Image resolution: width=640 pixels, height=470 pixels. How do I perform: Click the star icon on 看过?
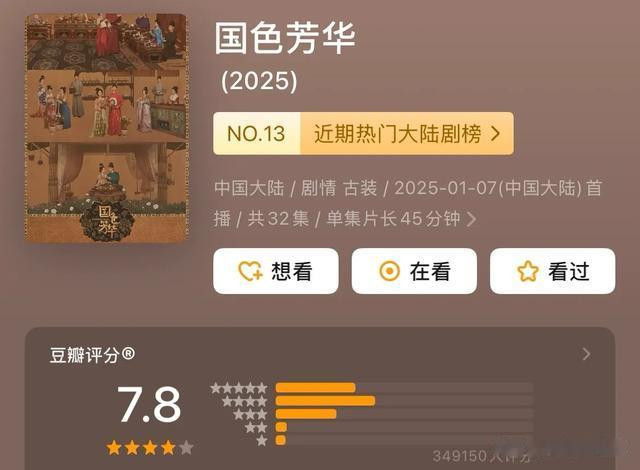tap(527, 271)
